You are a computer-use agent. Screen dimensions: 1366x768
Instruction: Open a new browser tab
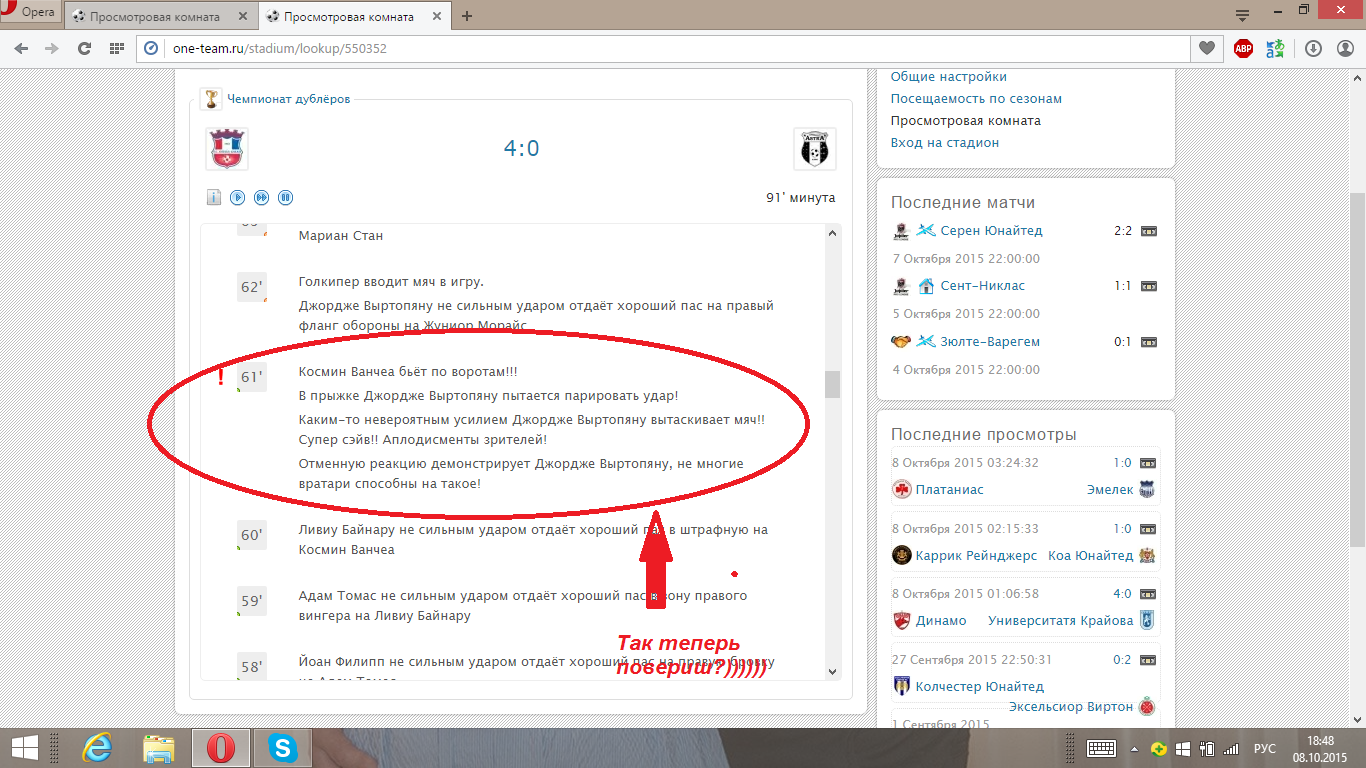[467, 16]
